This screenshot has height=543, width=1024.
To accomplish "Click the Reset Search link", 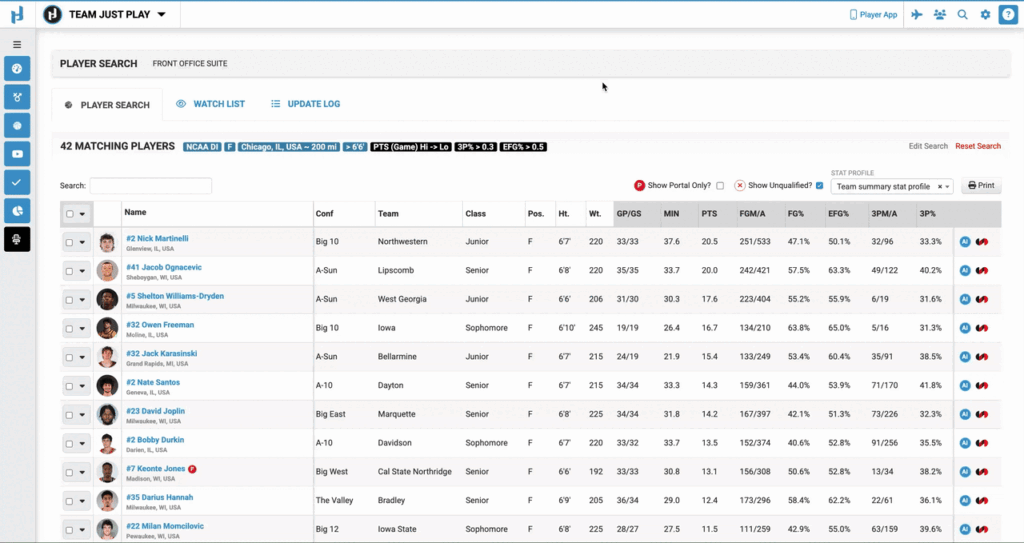I will click(x=977, y=146).
